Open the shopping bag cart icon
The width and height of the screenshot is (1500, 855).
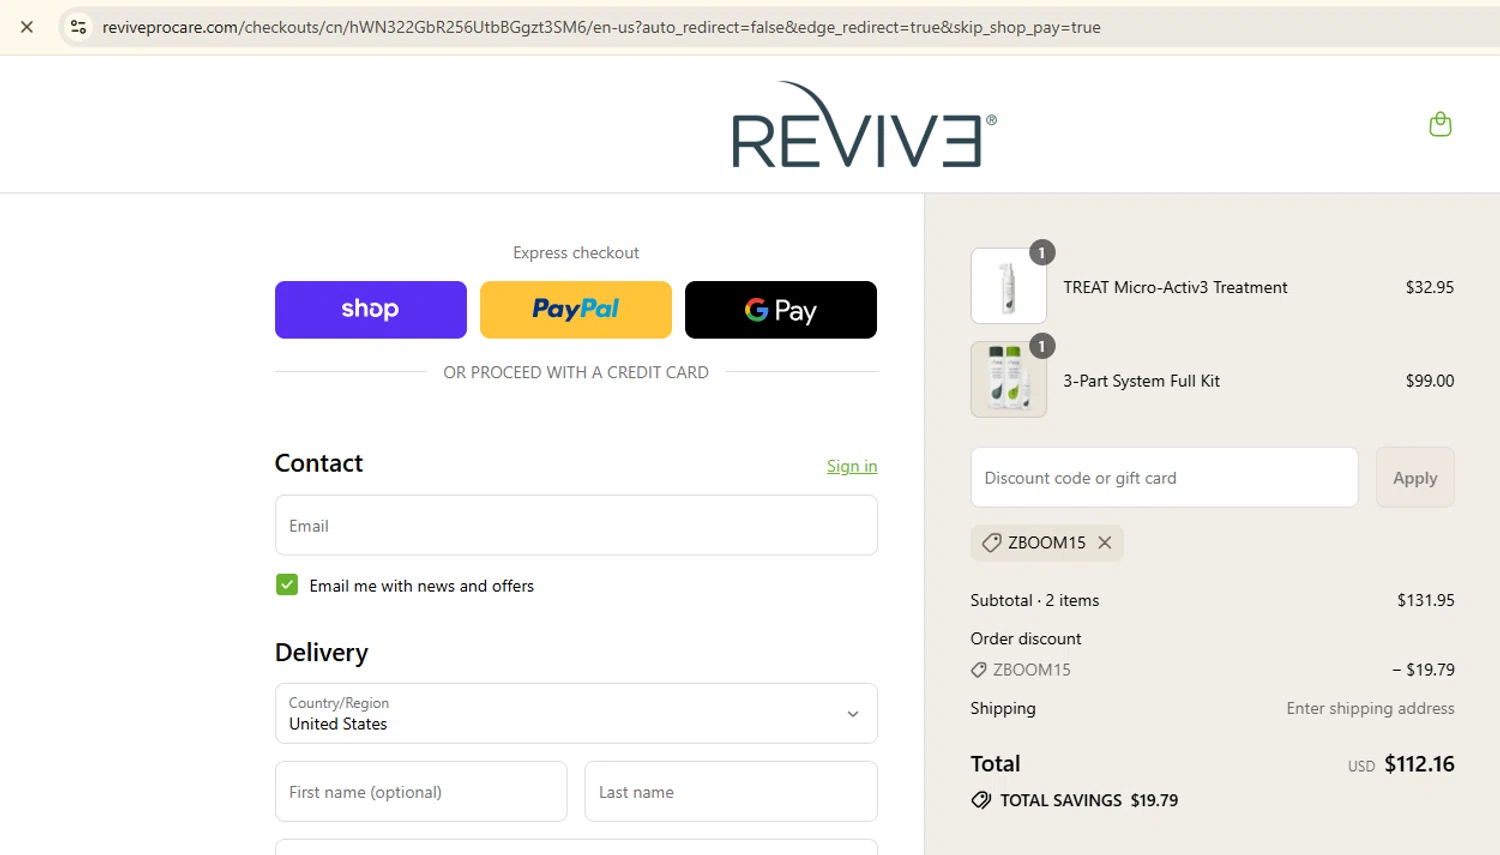coord(1440,124)
